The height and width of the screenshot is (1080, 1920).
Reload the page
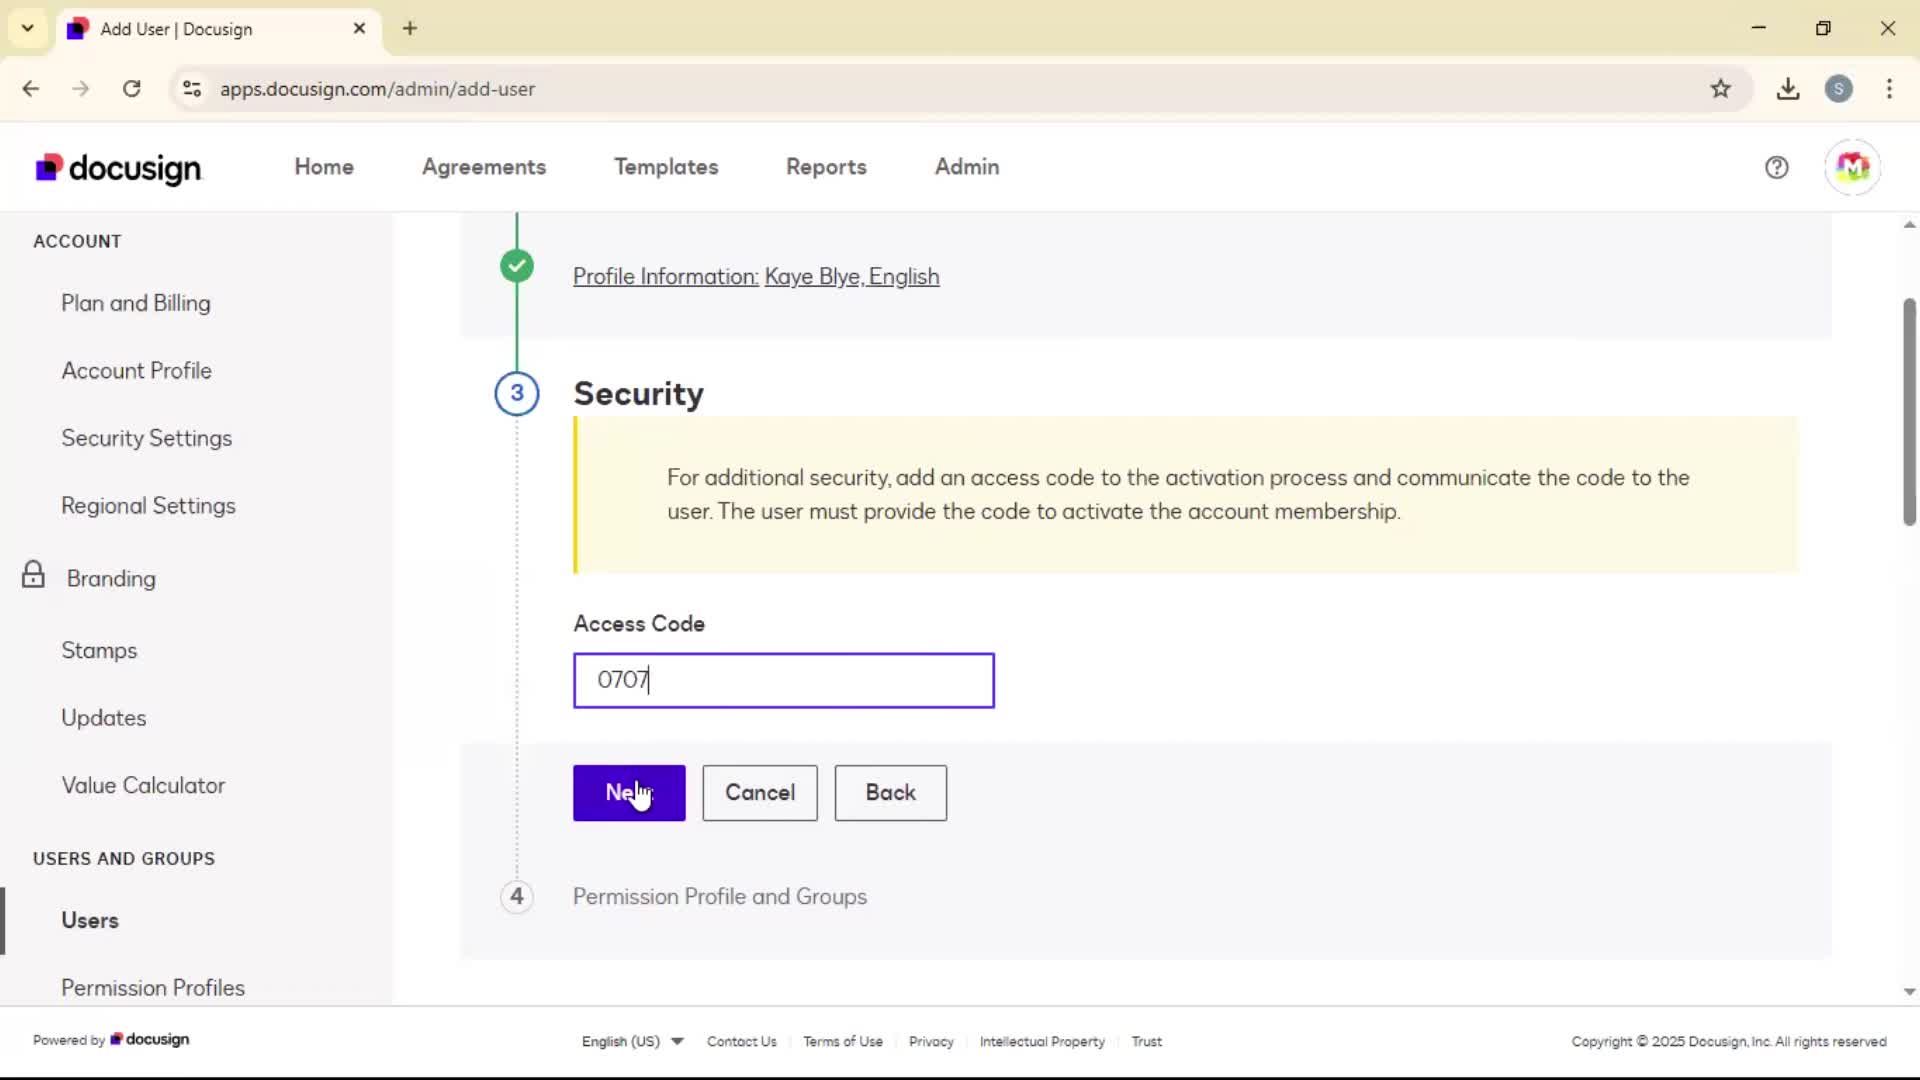point(132,89)
